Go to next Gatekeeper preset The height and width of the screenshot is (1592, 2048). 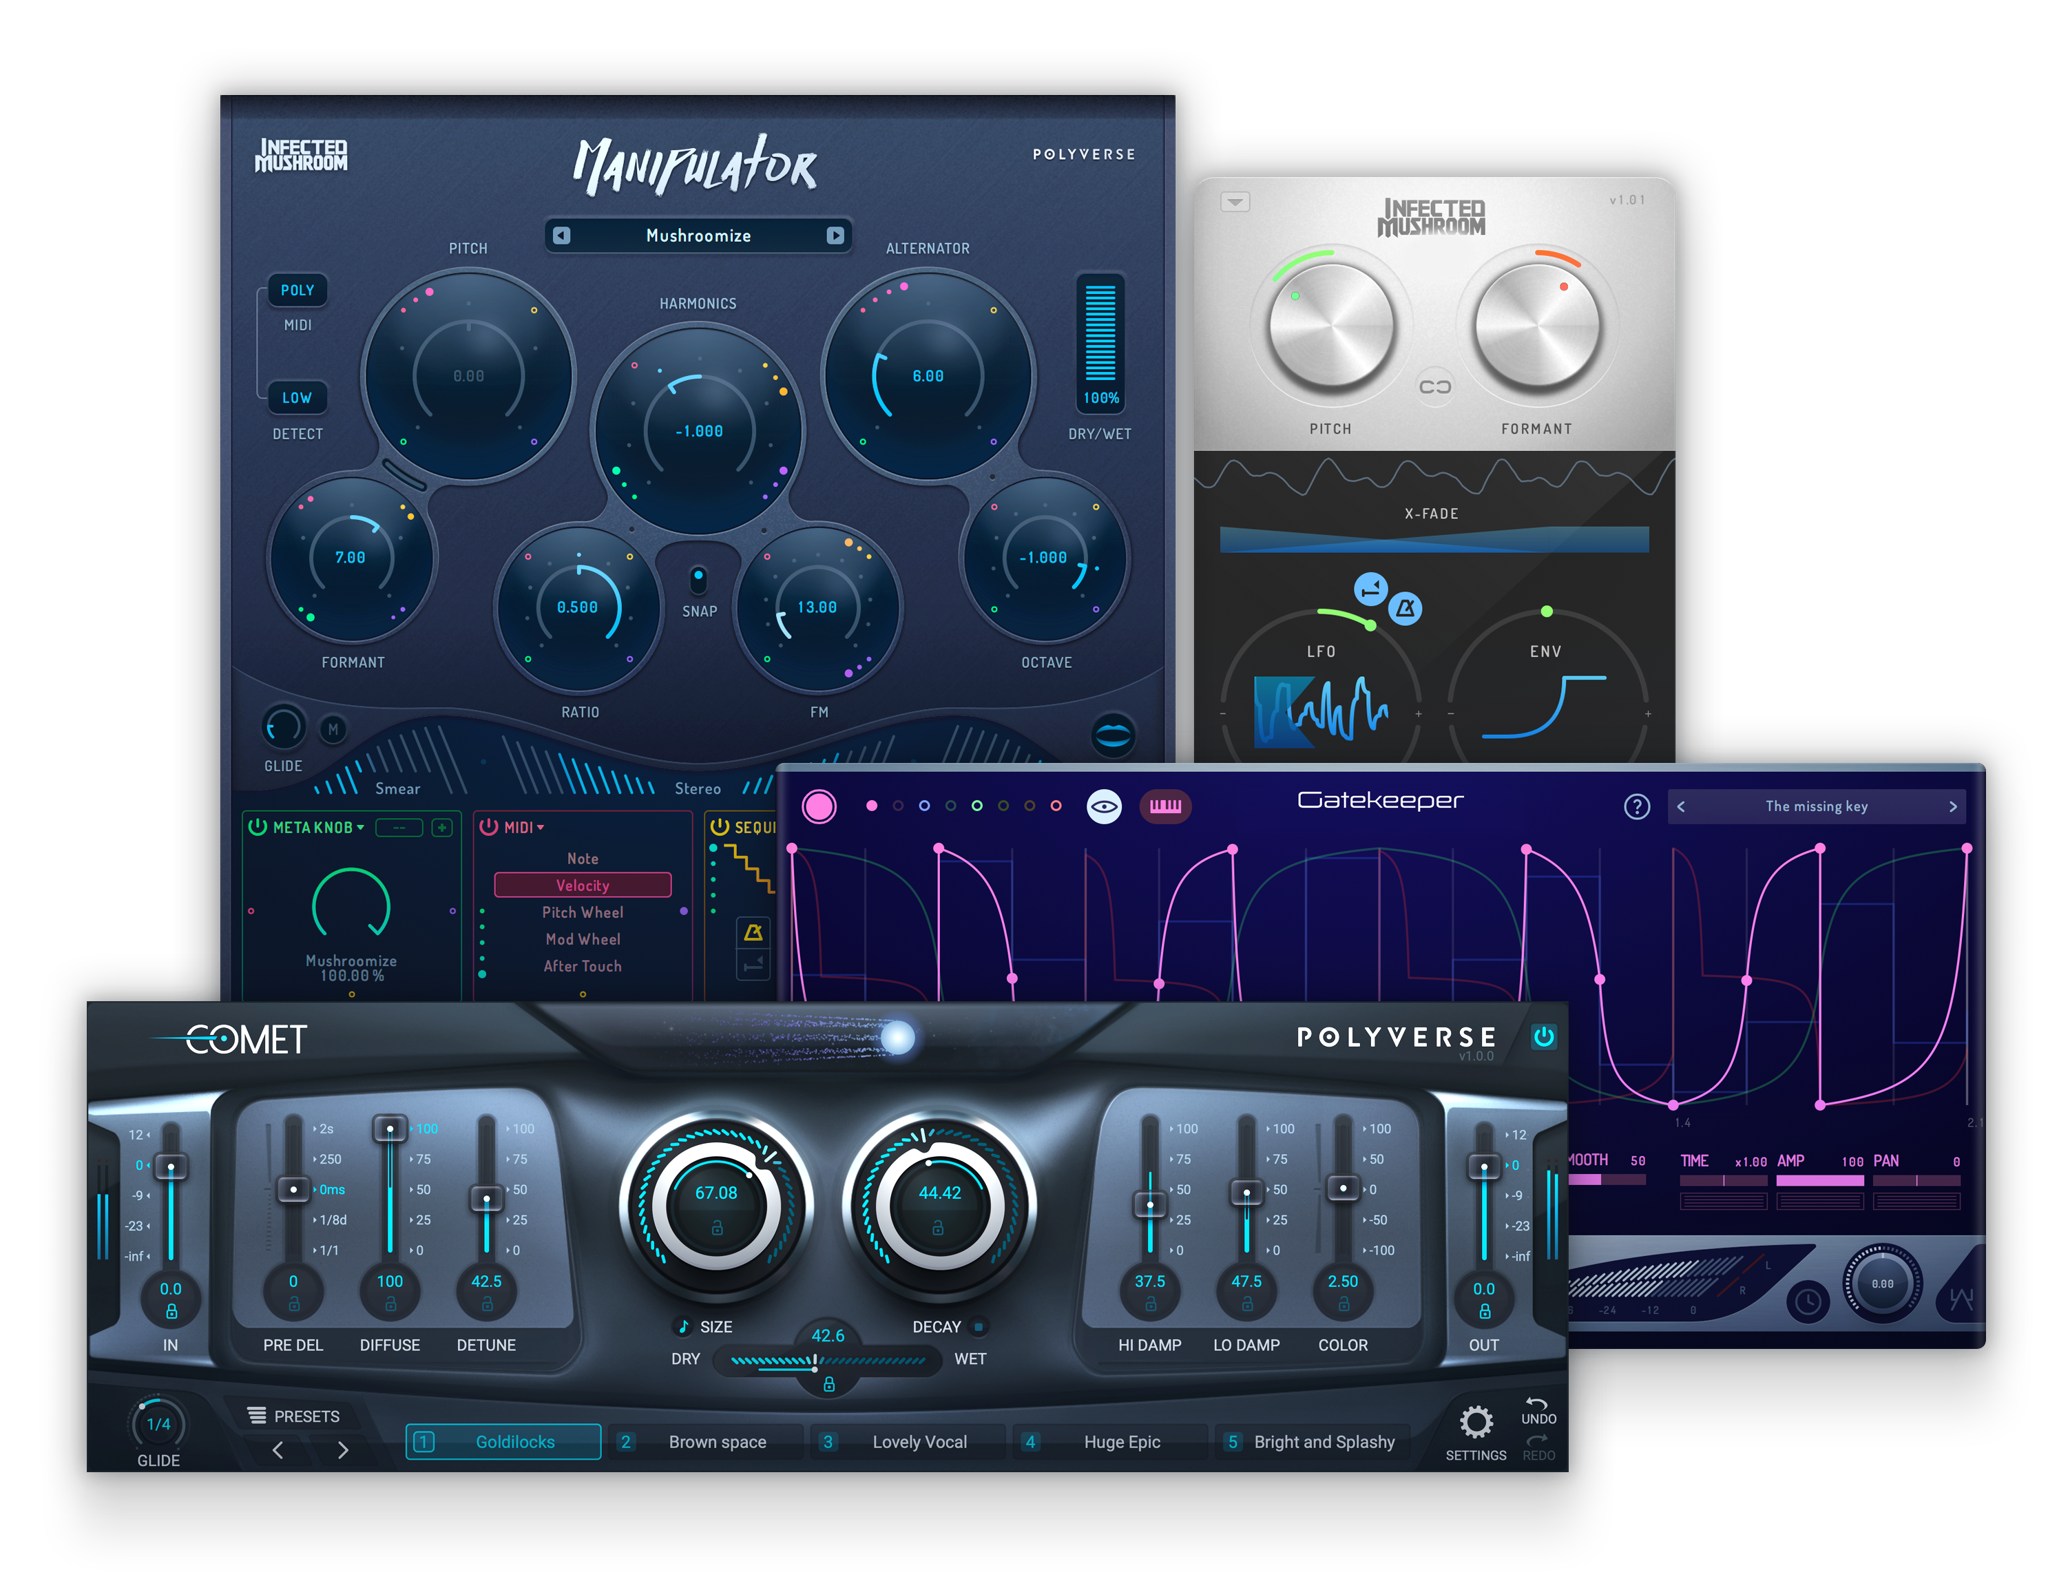coord(1952,806)
